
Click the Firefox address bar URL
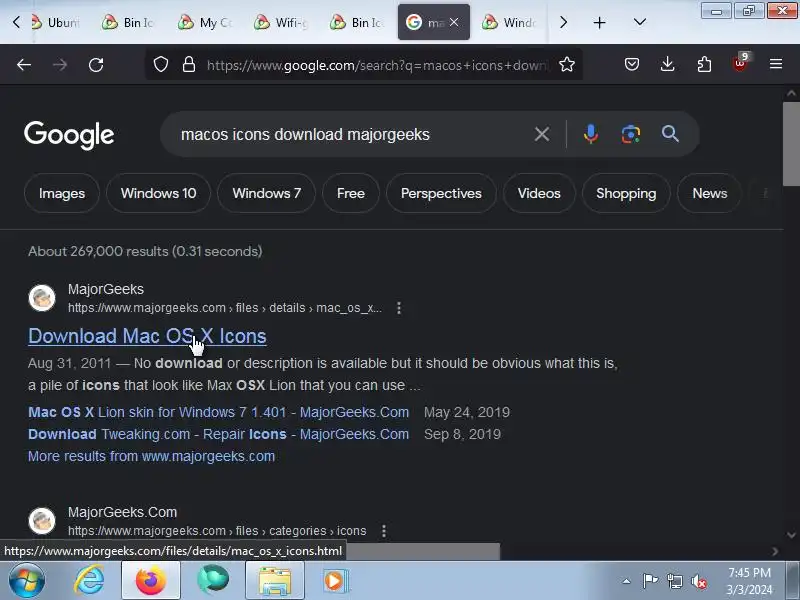point(378,65)
